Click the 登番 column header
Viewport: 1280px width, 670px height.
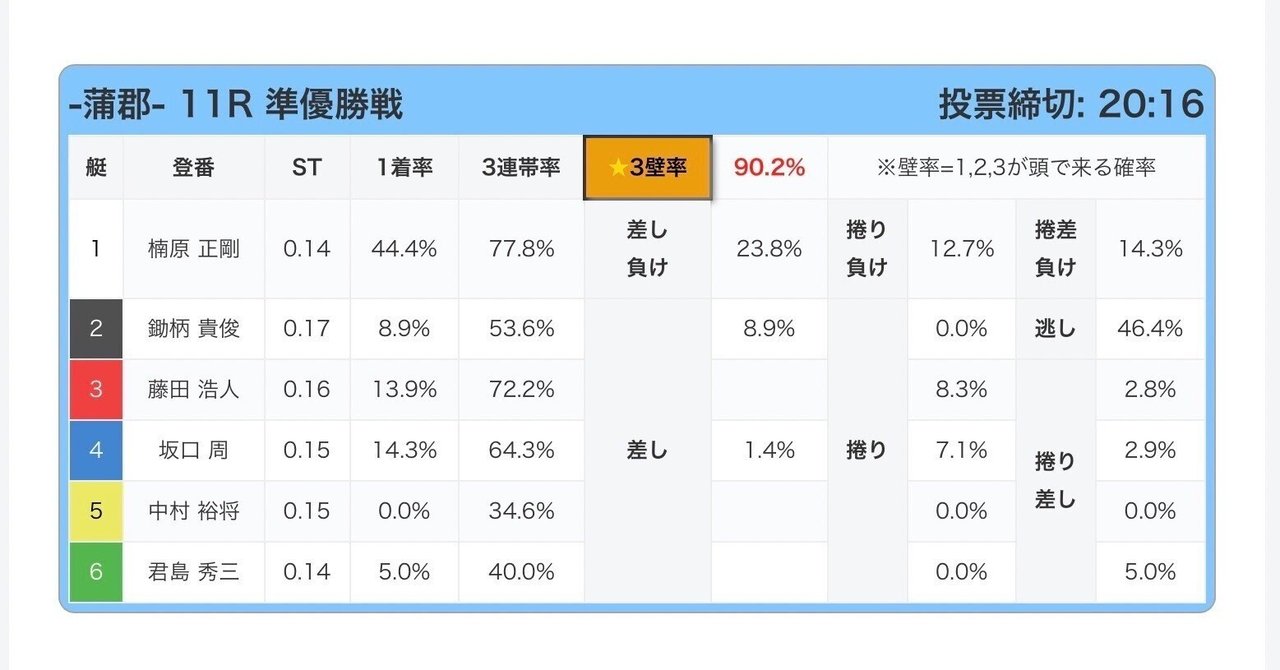194,168
